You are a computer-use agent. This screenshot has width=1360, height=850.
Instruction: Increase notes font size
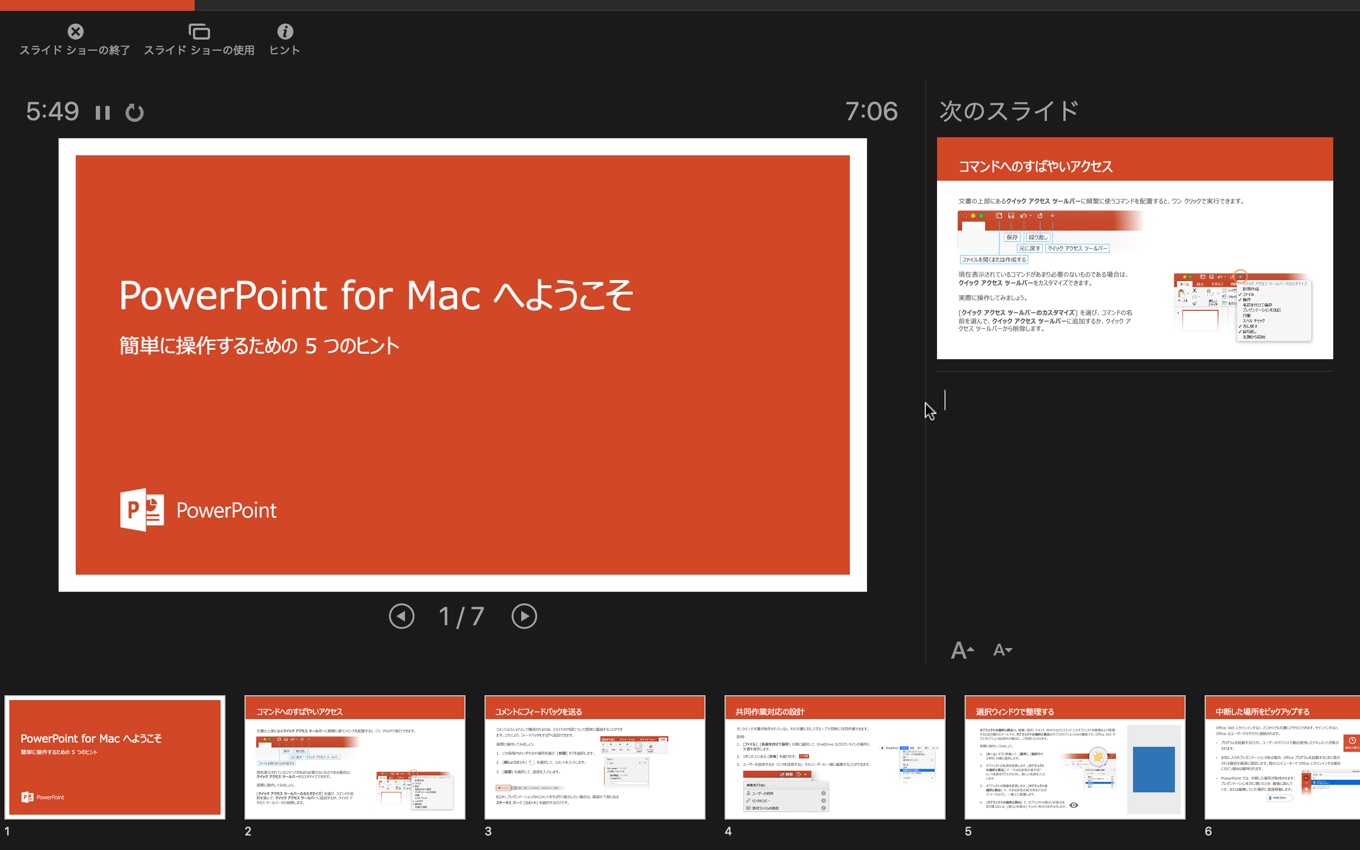(x=962, y=650)
